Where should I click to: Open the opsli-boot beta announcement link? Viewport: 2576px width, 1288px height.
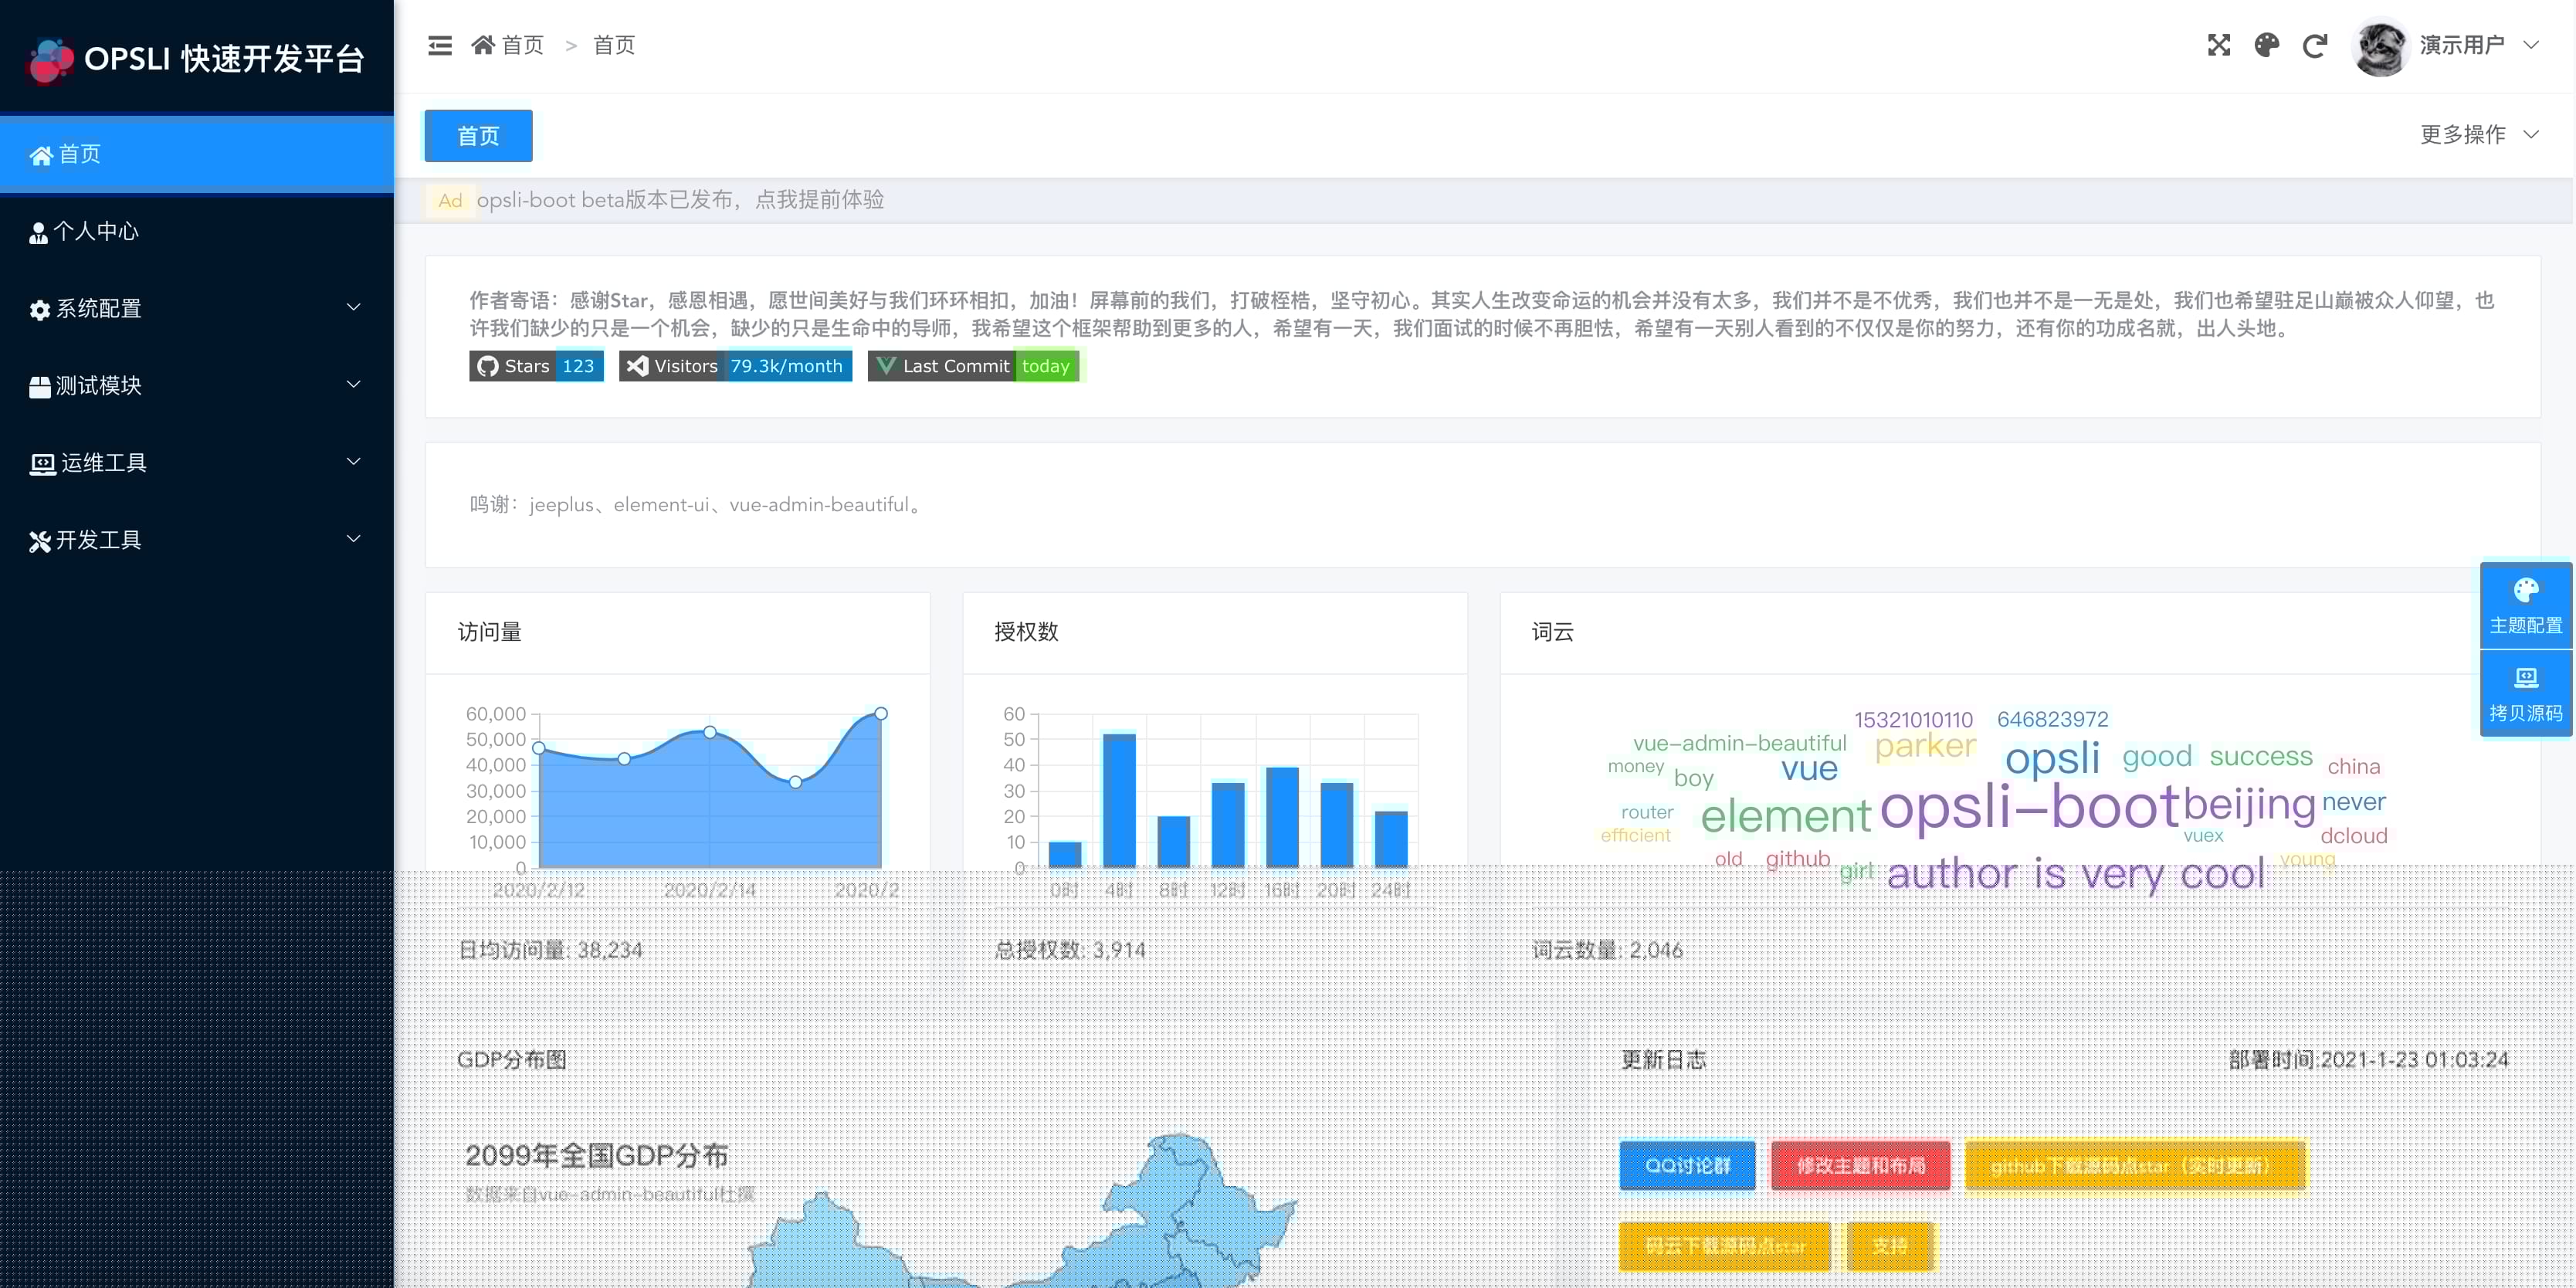click(680, 199)
